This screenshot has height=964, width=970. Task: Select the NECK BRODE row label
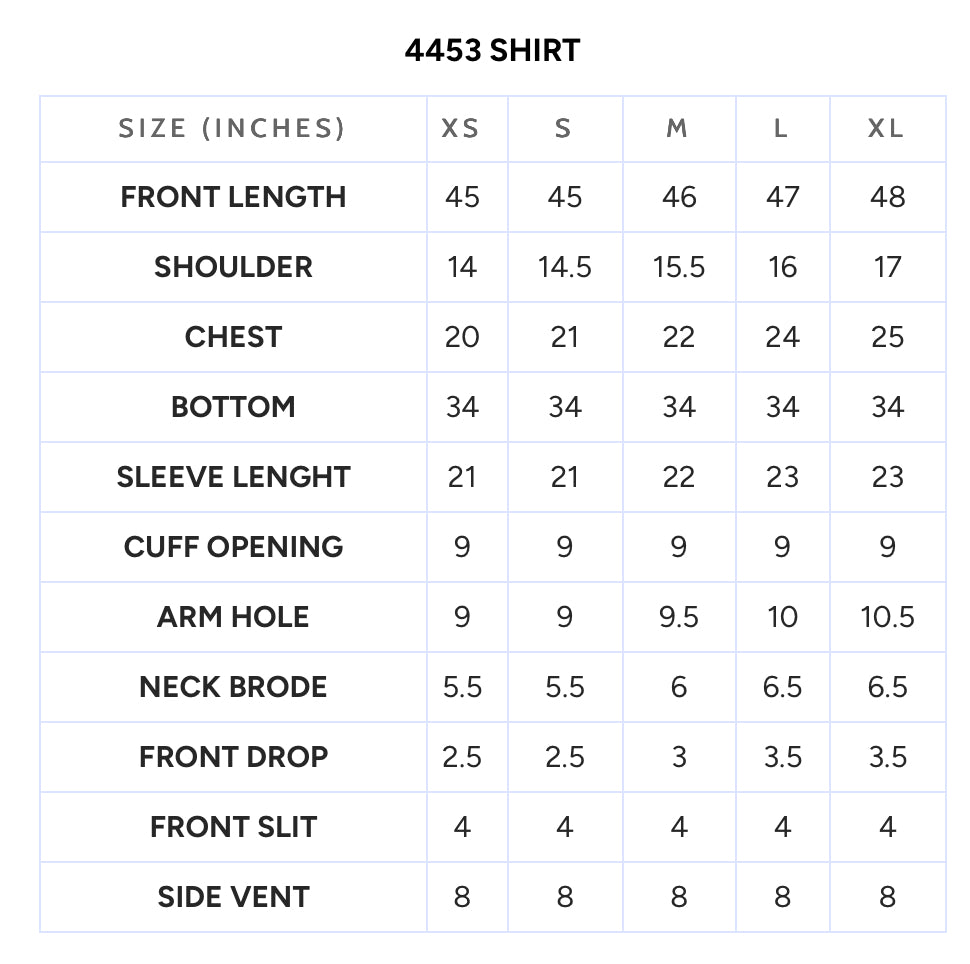[233, 687]
